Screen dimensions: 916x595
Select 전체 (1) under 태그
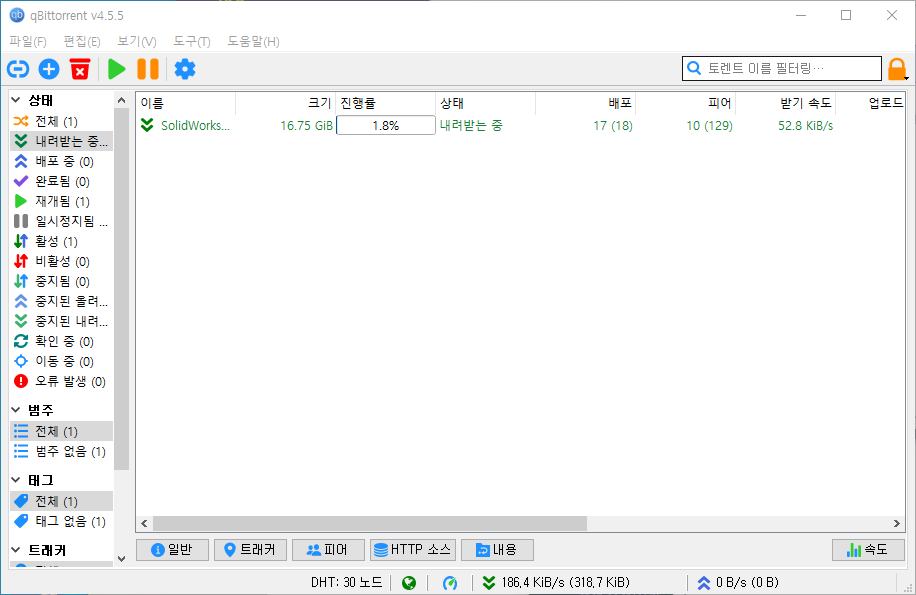61,501
